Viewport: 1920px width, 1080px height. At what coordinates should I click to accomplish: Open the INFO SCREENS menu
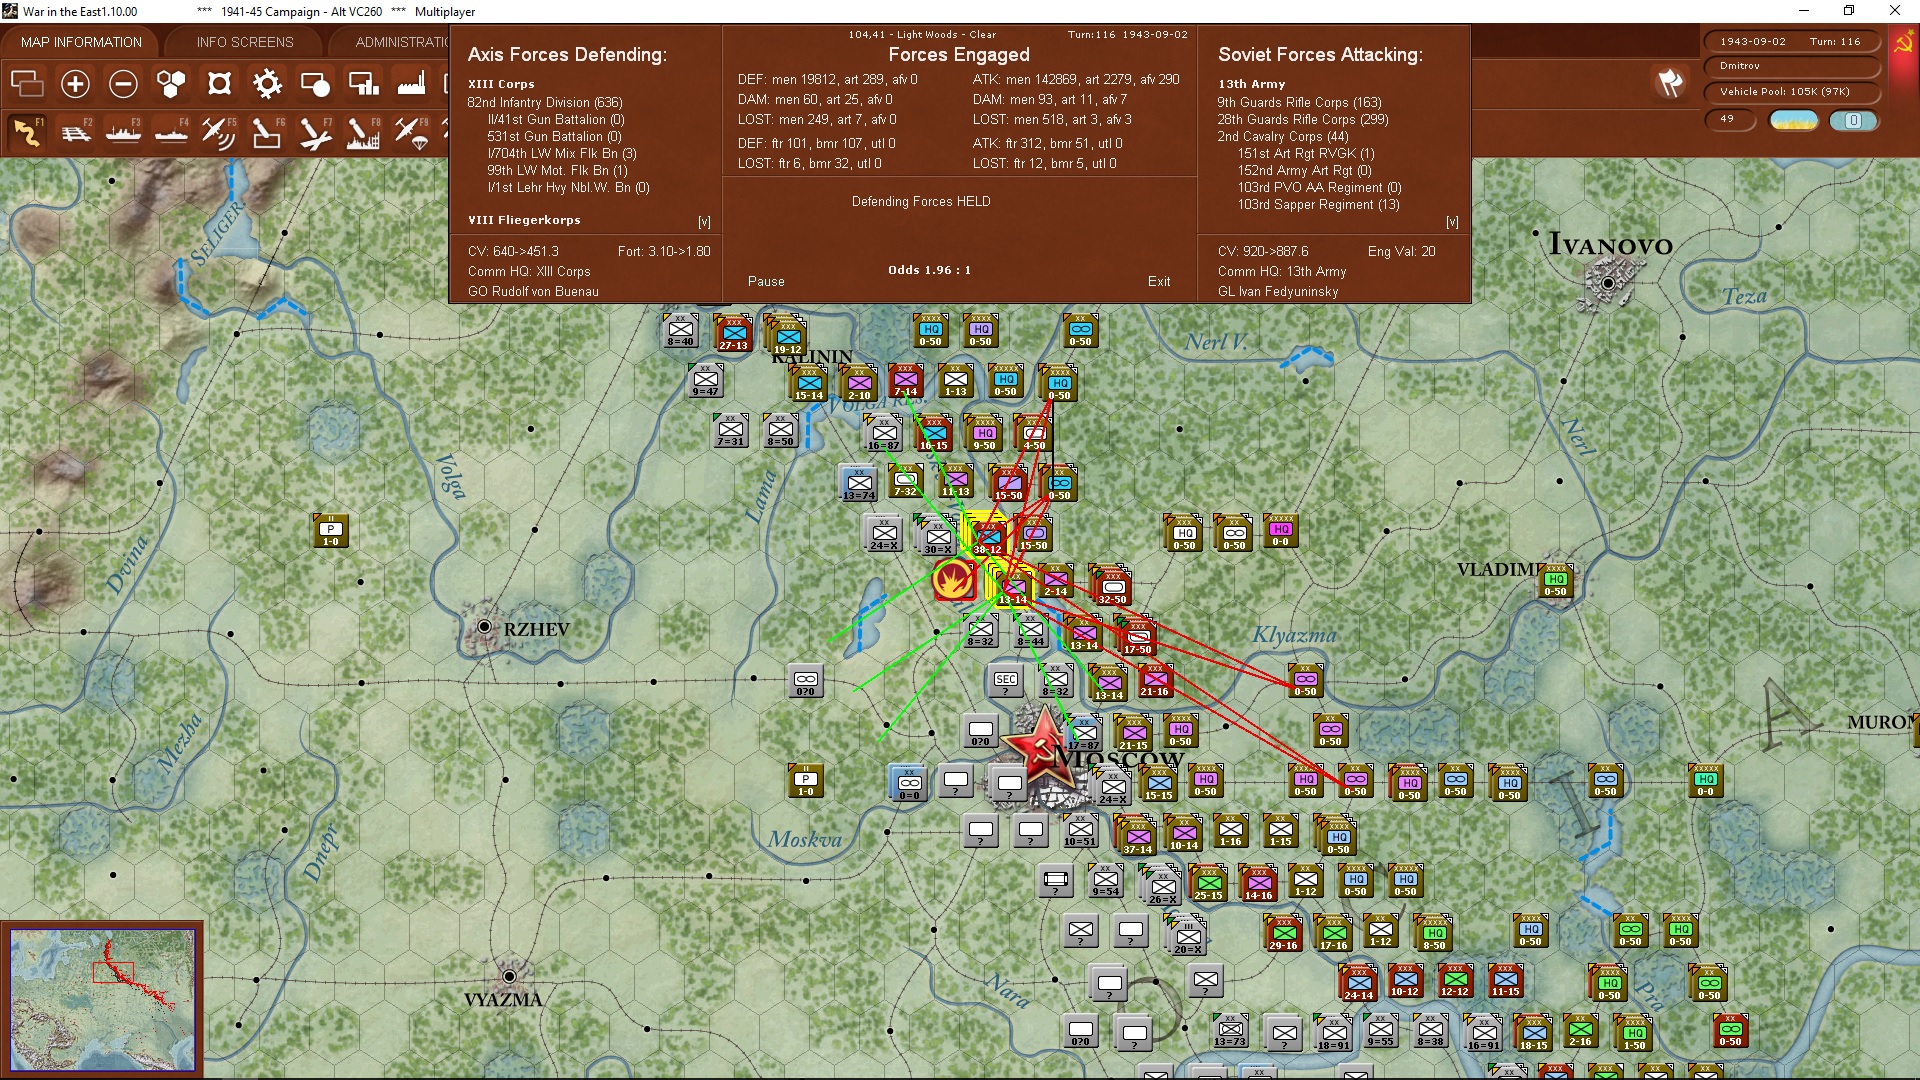[x=243, y=41]
